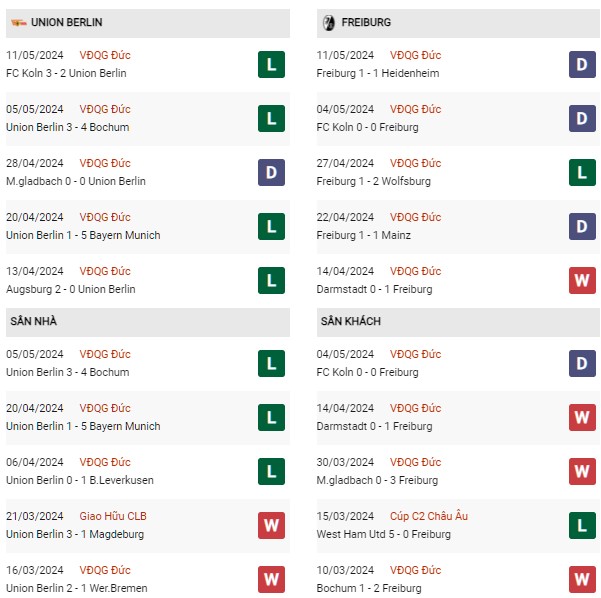This screenshot has height=598, width=601.
Task: Select the SÂN NHÀ section header
Action: click(x=148, y=322)
